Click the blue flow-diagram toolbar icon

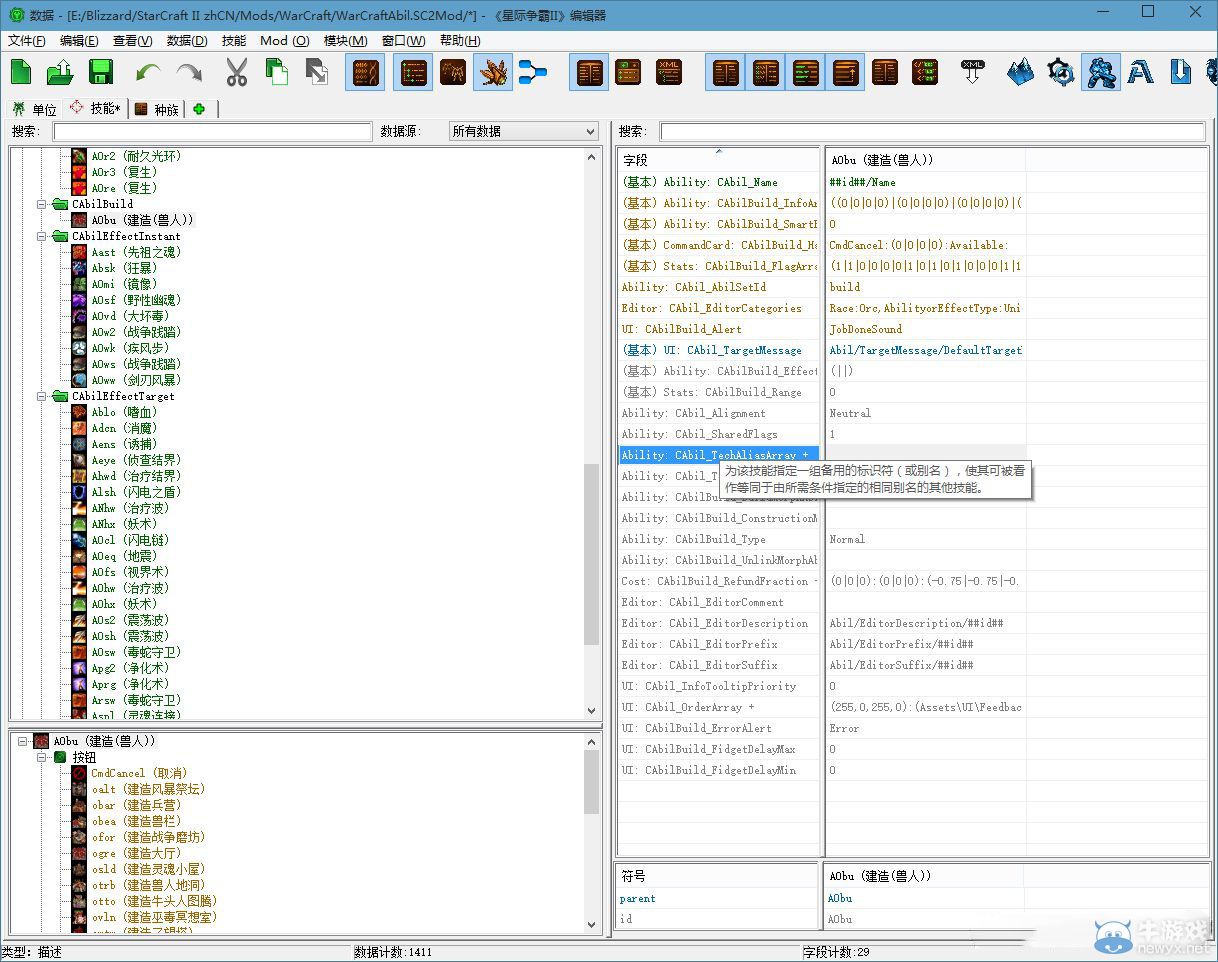[533, 72]
